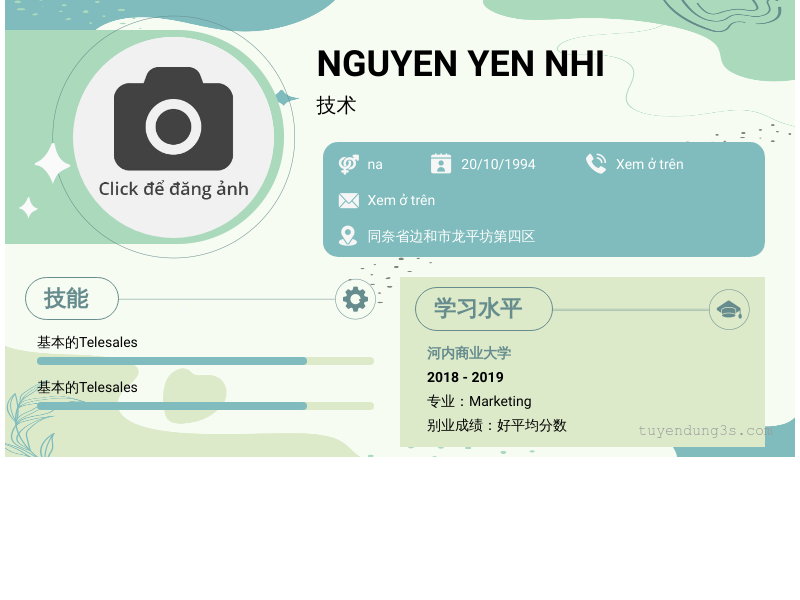800x600 pixels.
Task: Click the birthday calendar icon
Action: (441, 164)
